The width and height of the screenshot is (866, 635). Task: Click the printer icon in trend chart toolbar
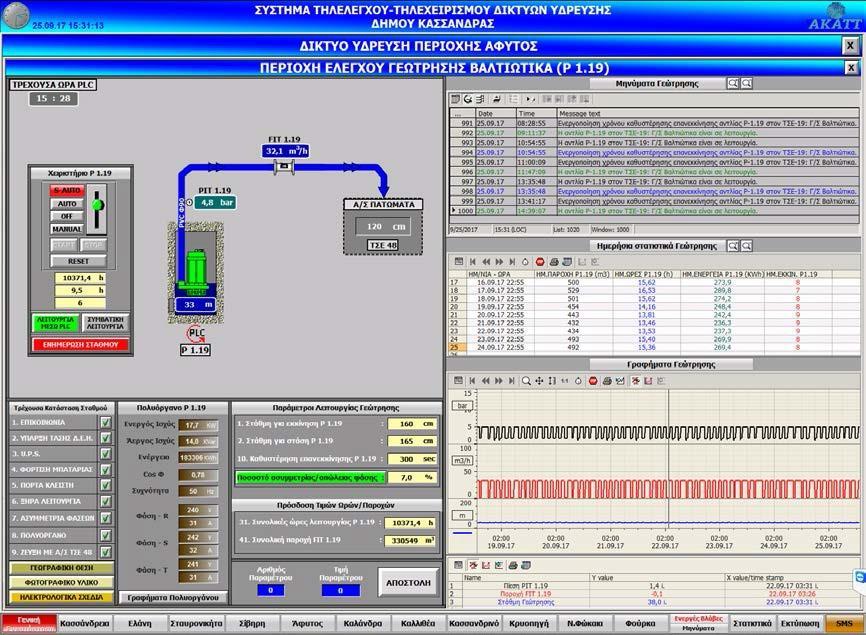[x=607, y=380]
